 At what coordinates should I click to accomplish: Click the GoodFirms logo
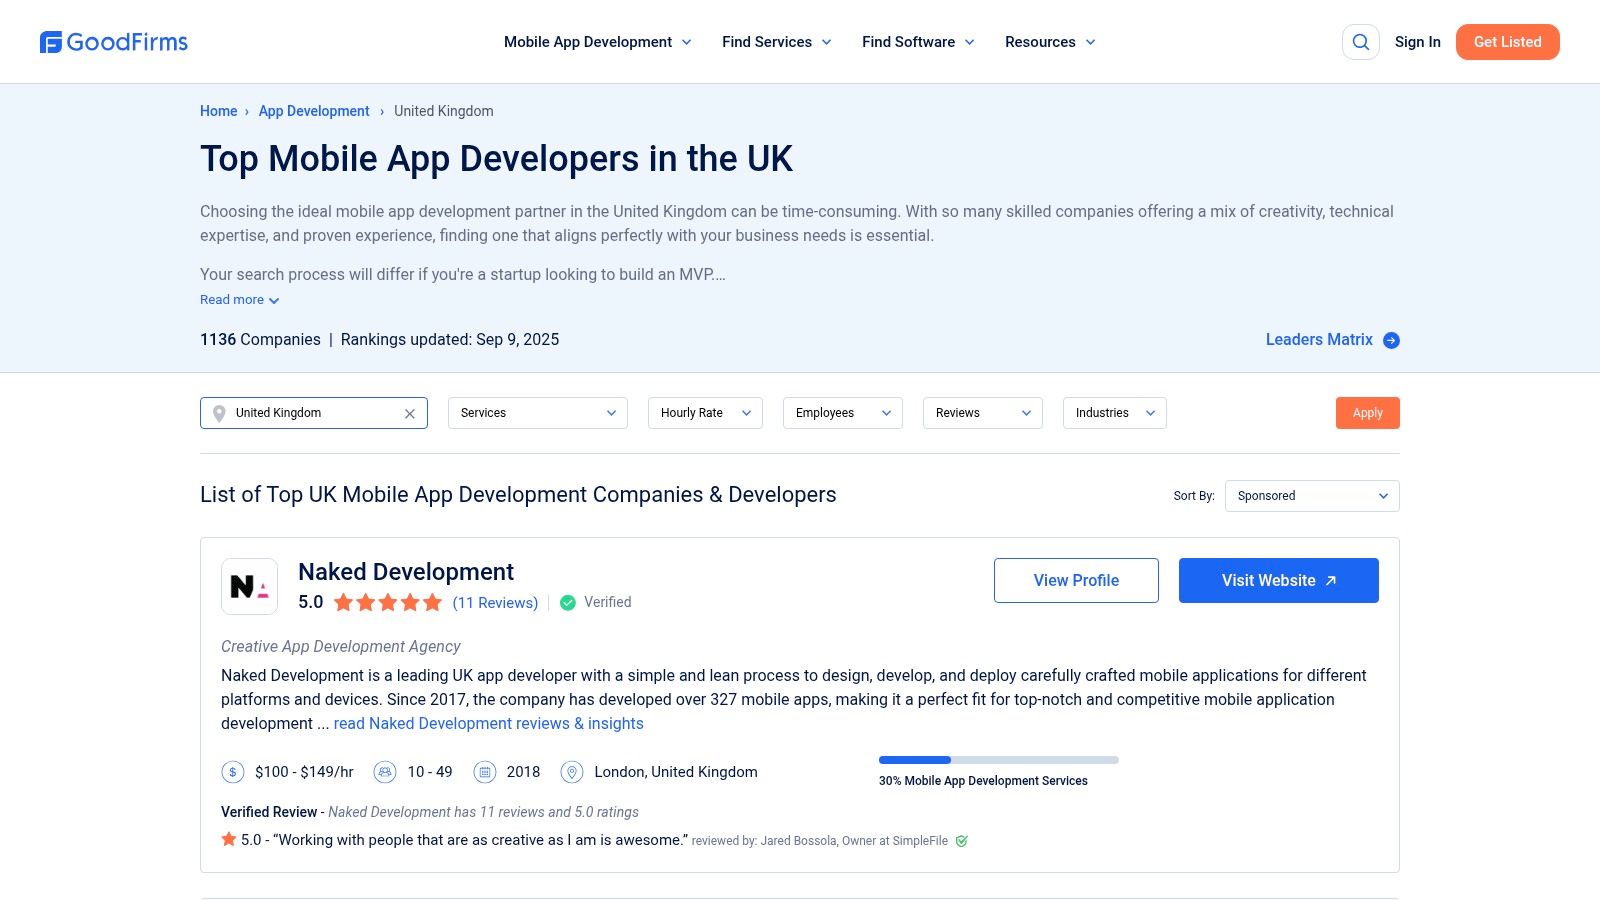(x=114, y=42)
